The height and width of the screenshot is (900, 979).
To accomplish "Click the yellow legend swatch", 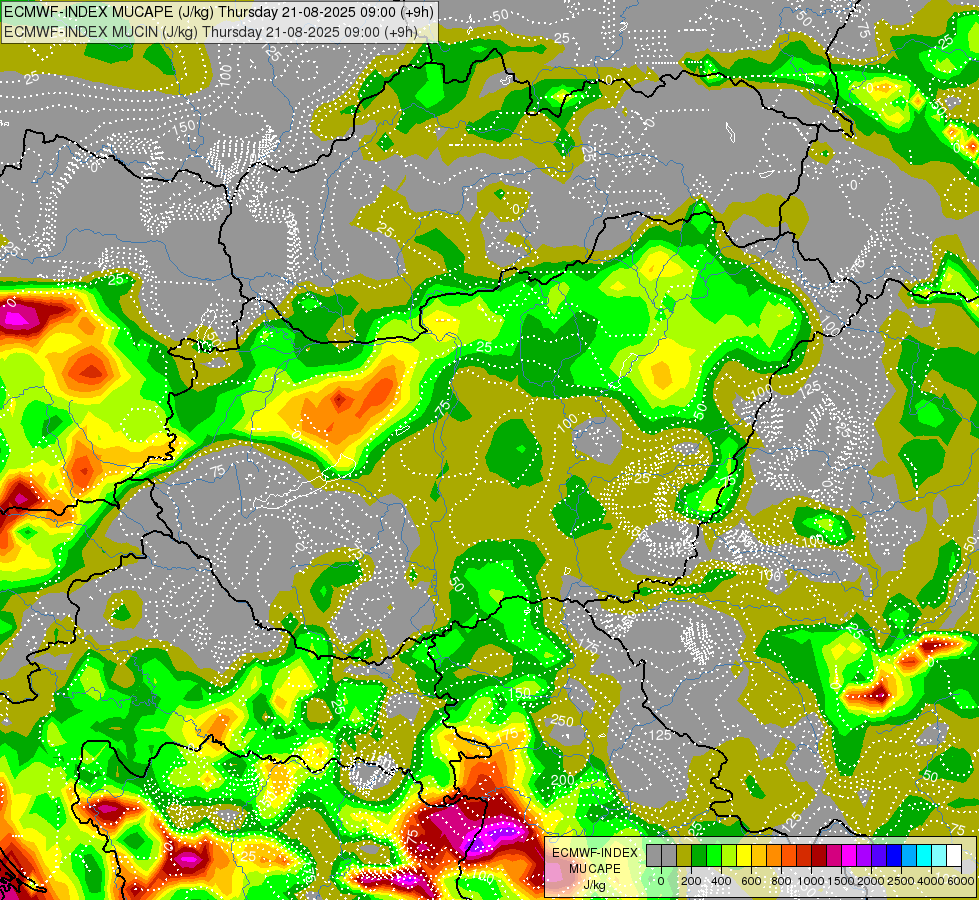I will pyautogui.click(x=744, y=855).
